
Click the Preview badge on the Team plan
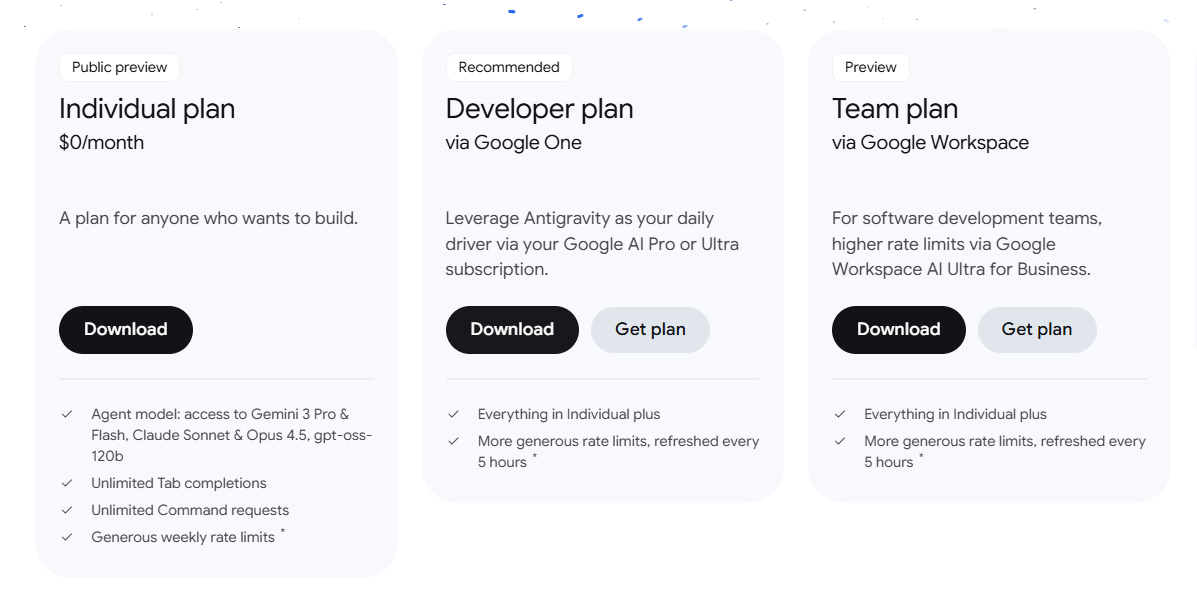(870, 68)
